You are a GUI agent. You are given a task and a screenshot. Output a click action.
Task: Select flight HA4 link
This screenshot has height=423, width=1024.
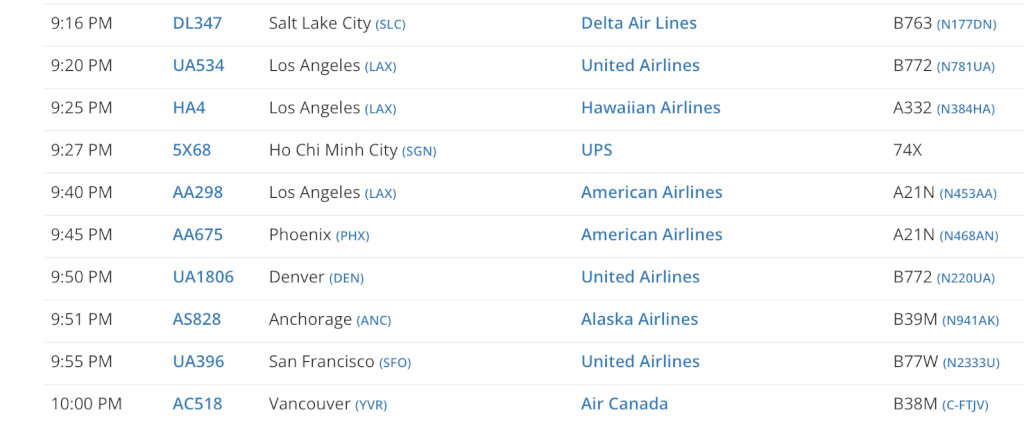(189, 108)
